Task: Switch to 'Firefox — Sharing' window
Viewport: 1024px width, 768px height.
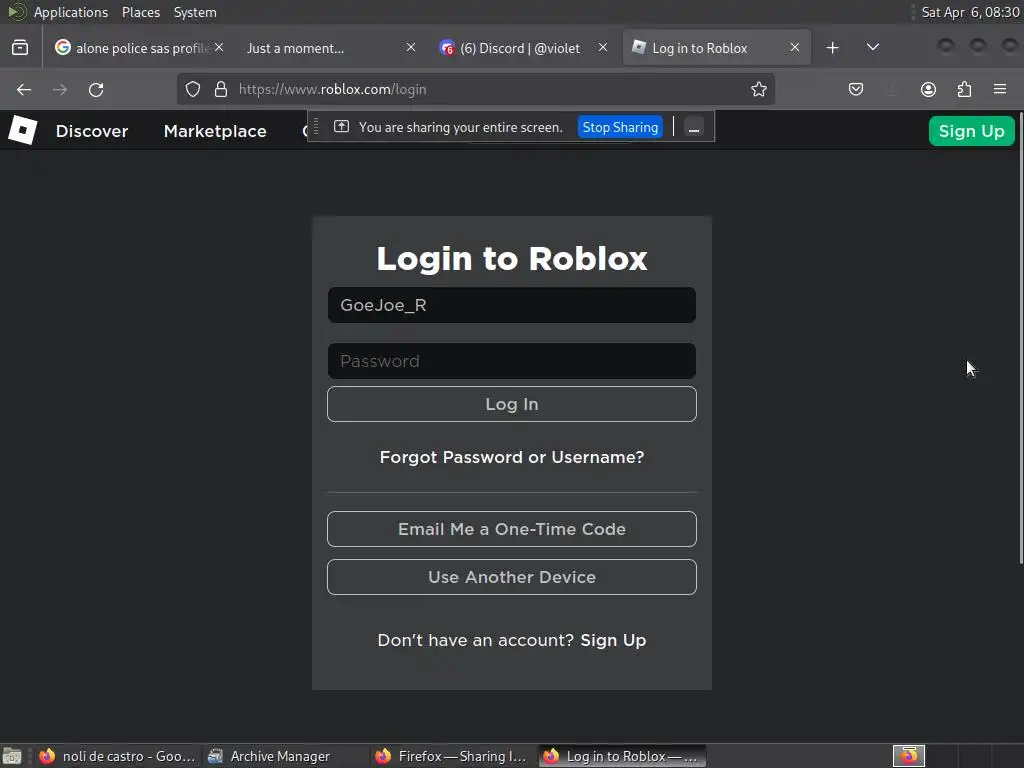Action: (452, 756)
